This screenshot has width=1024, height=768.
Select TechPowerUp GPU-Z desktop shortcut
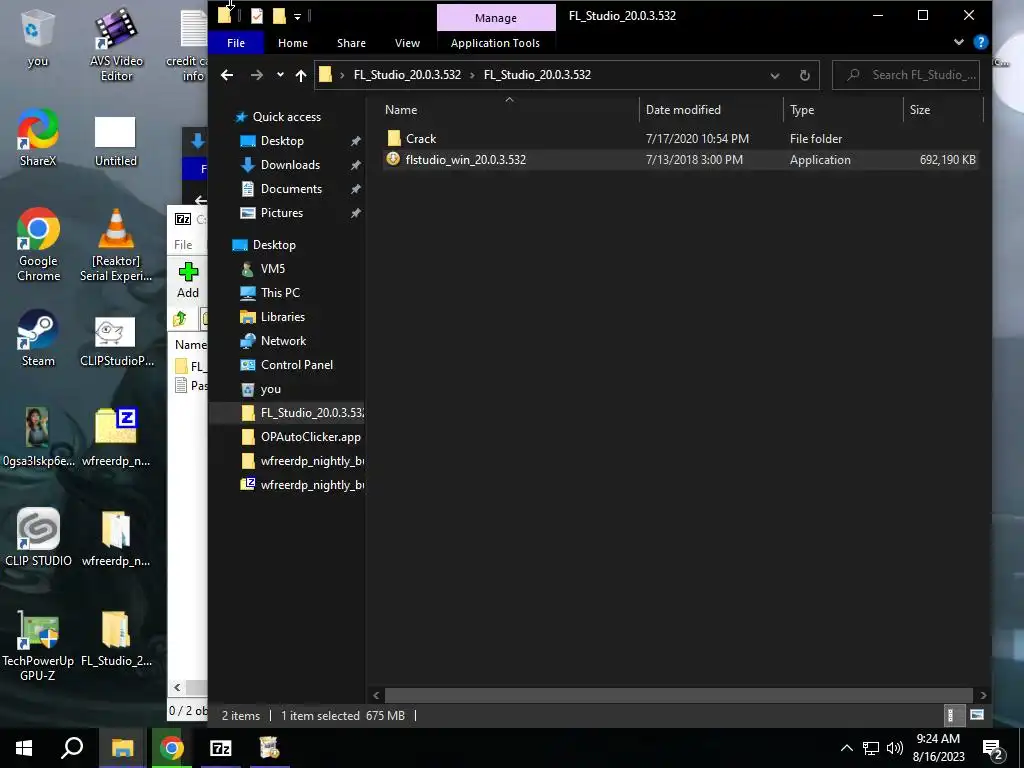coord(38,646)
